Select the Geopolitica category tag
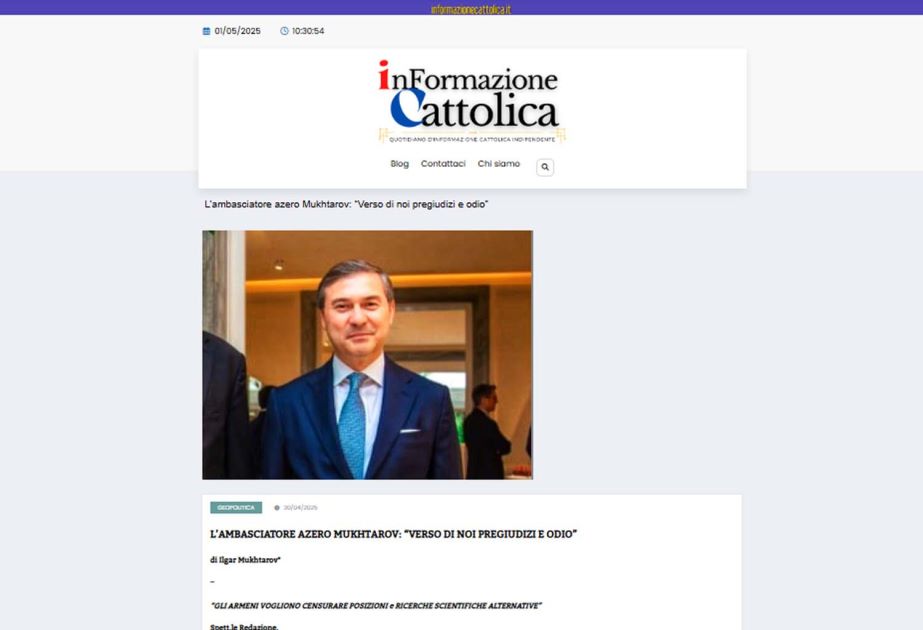Viewport: 923px width, 630px height. point(236,508)
